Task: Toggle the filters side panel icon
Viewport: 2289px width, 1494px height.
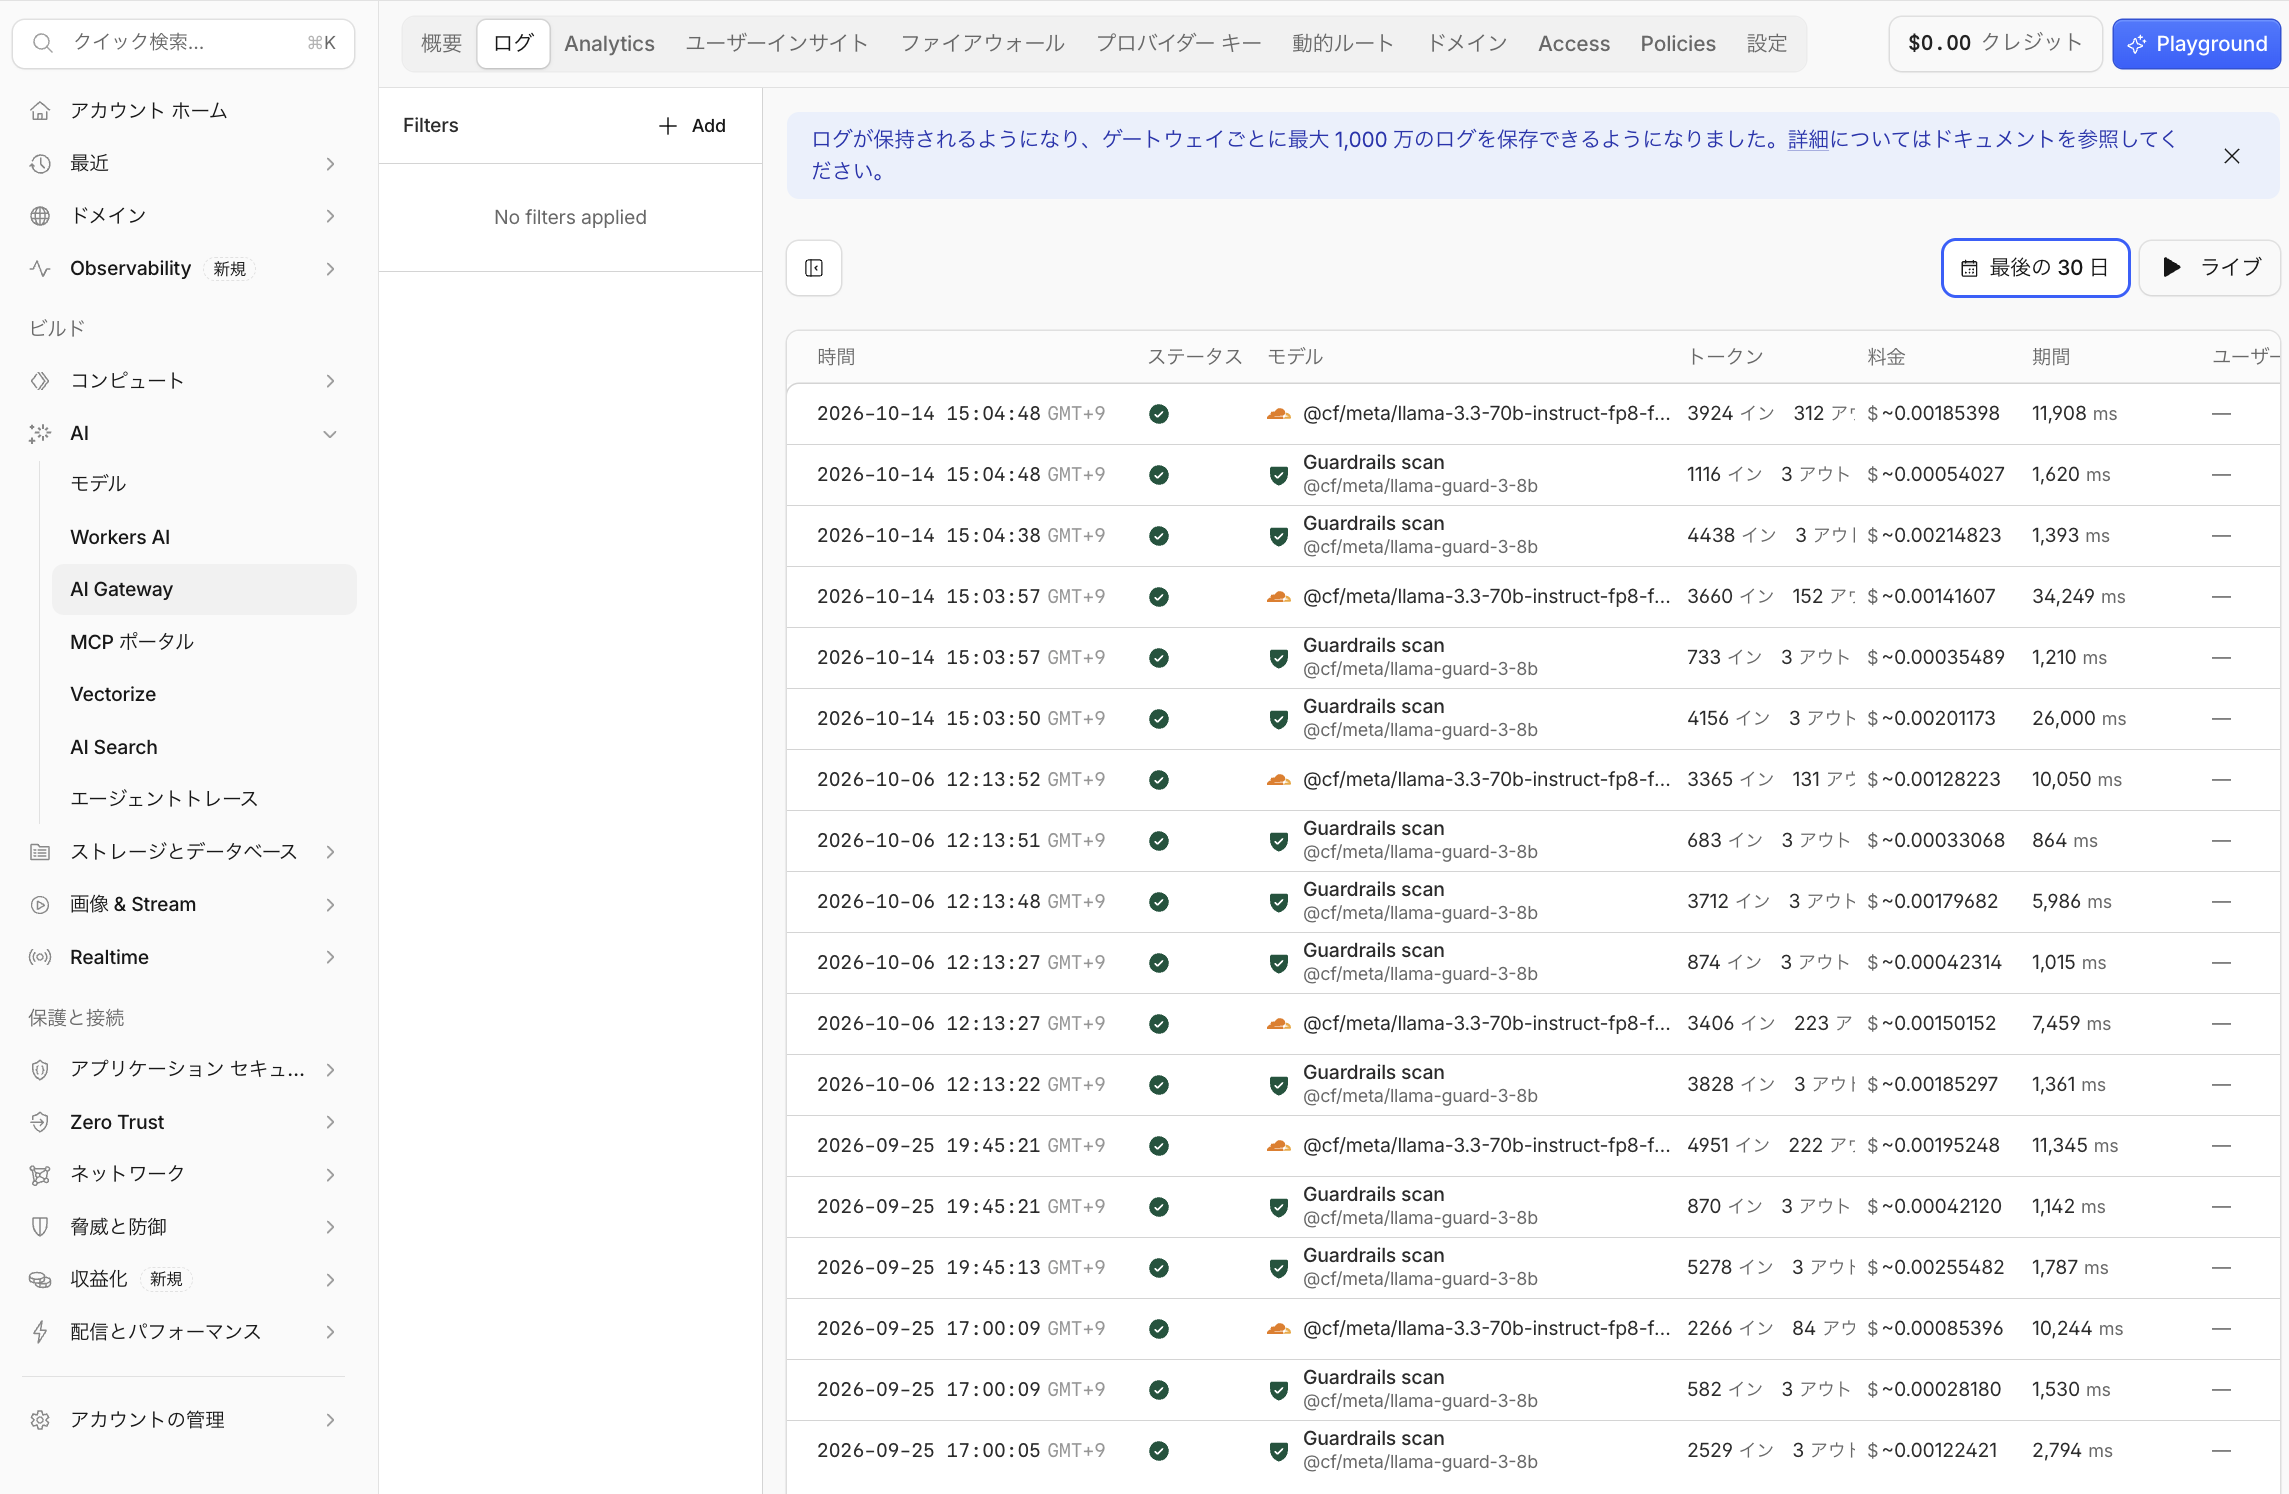Action: tap(814, 268)
